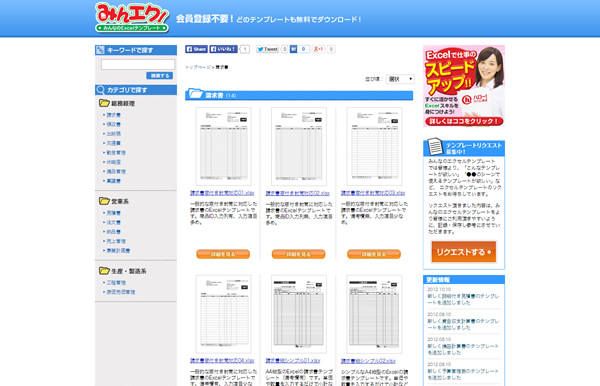
Task: Click the 請求書縦シンプル02.xlsx file link
Action: pos(368,361)
